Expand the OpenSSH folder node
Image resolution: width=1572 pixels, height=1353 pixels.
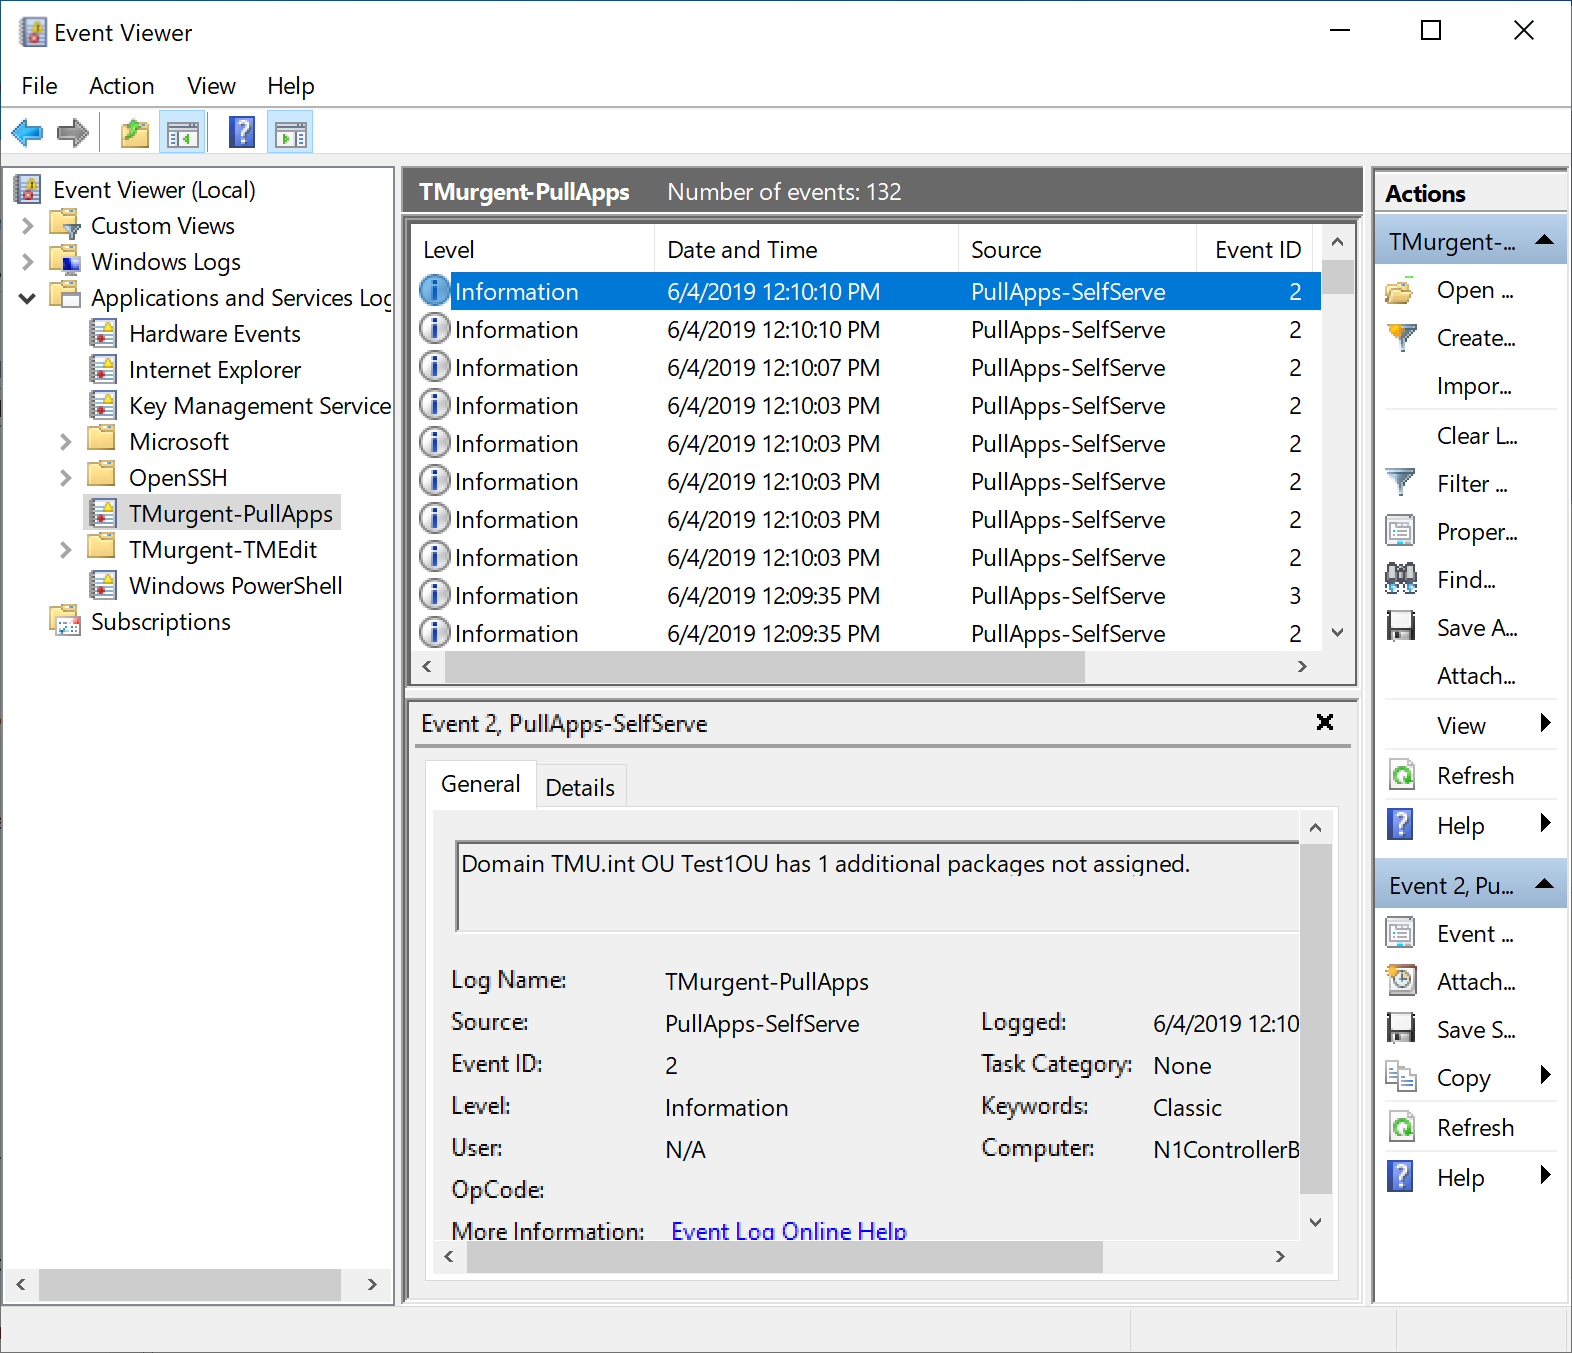[x=66, y=478]
